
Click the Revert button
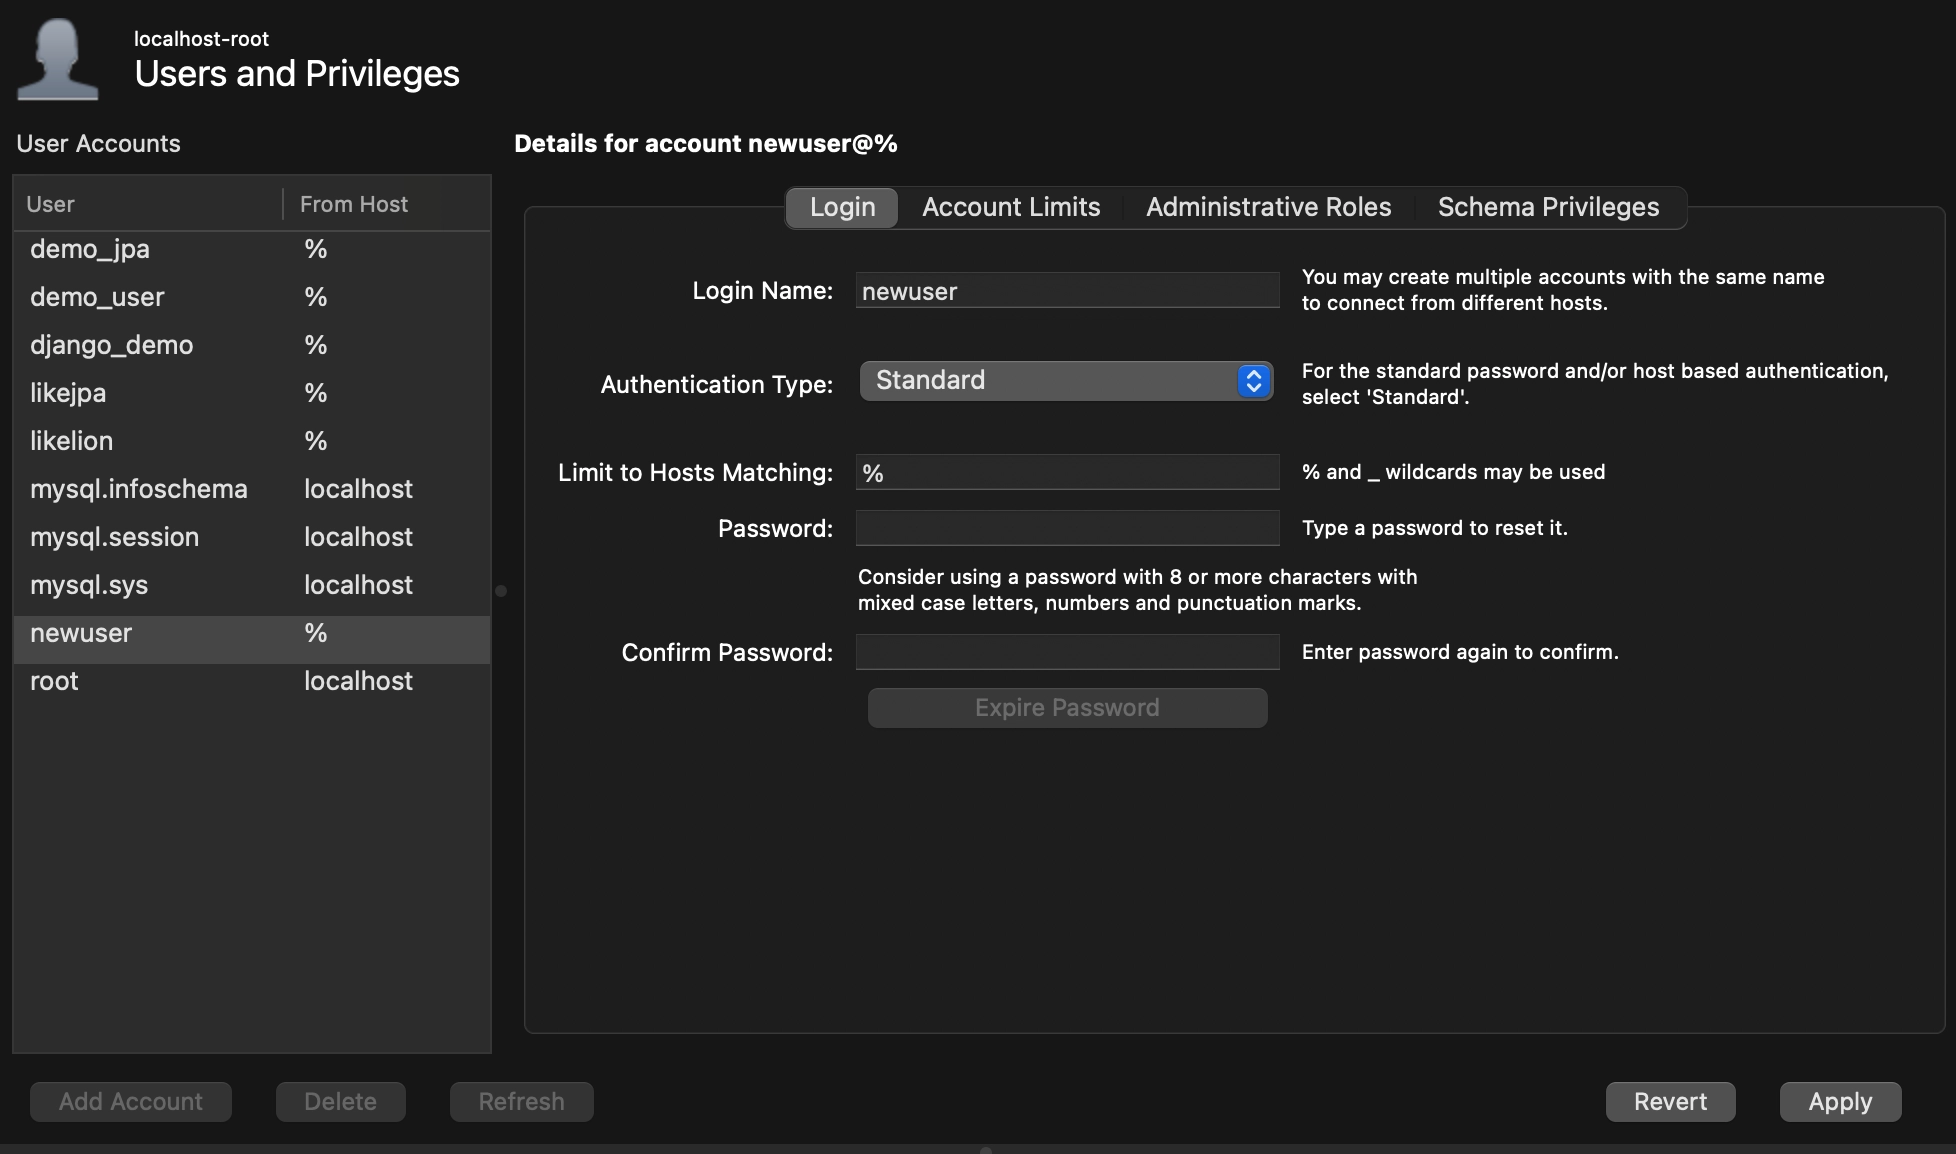[x=1669, y=1101]
